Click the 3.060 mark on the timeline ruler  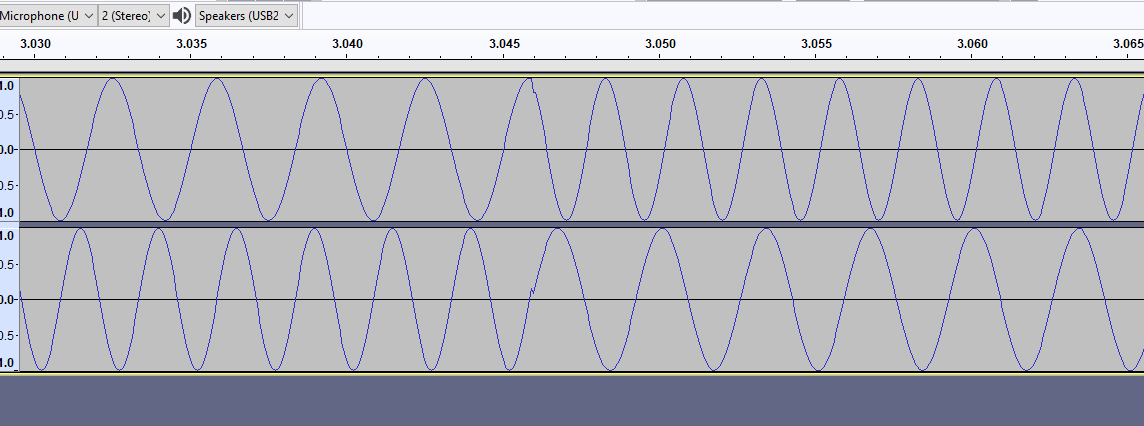click(x=973, y=44)
